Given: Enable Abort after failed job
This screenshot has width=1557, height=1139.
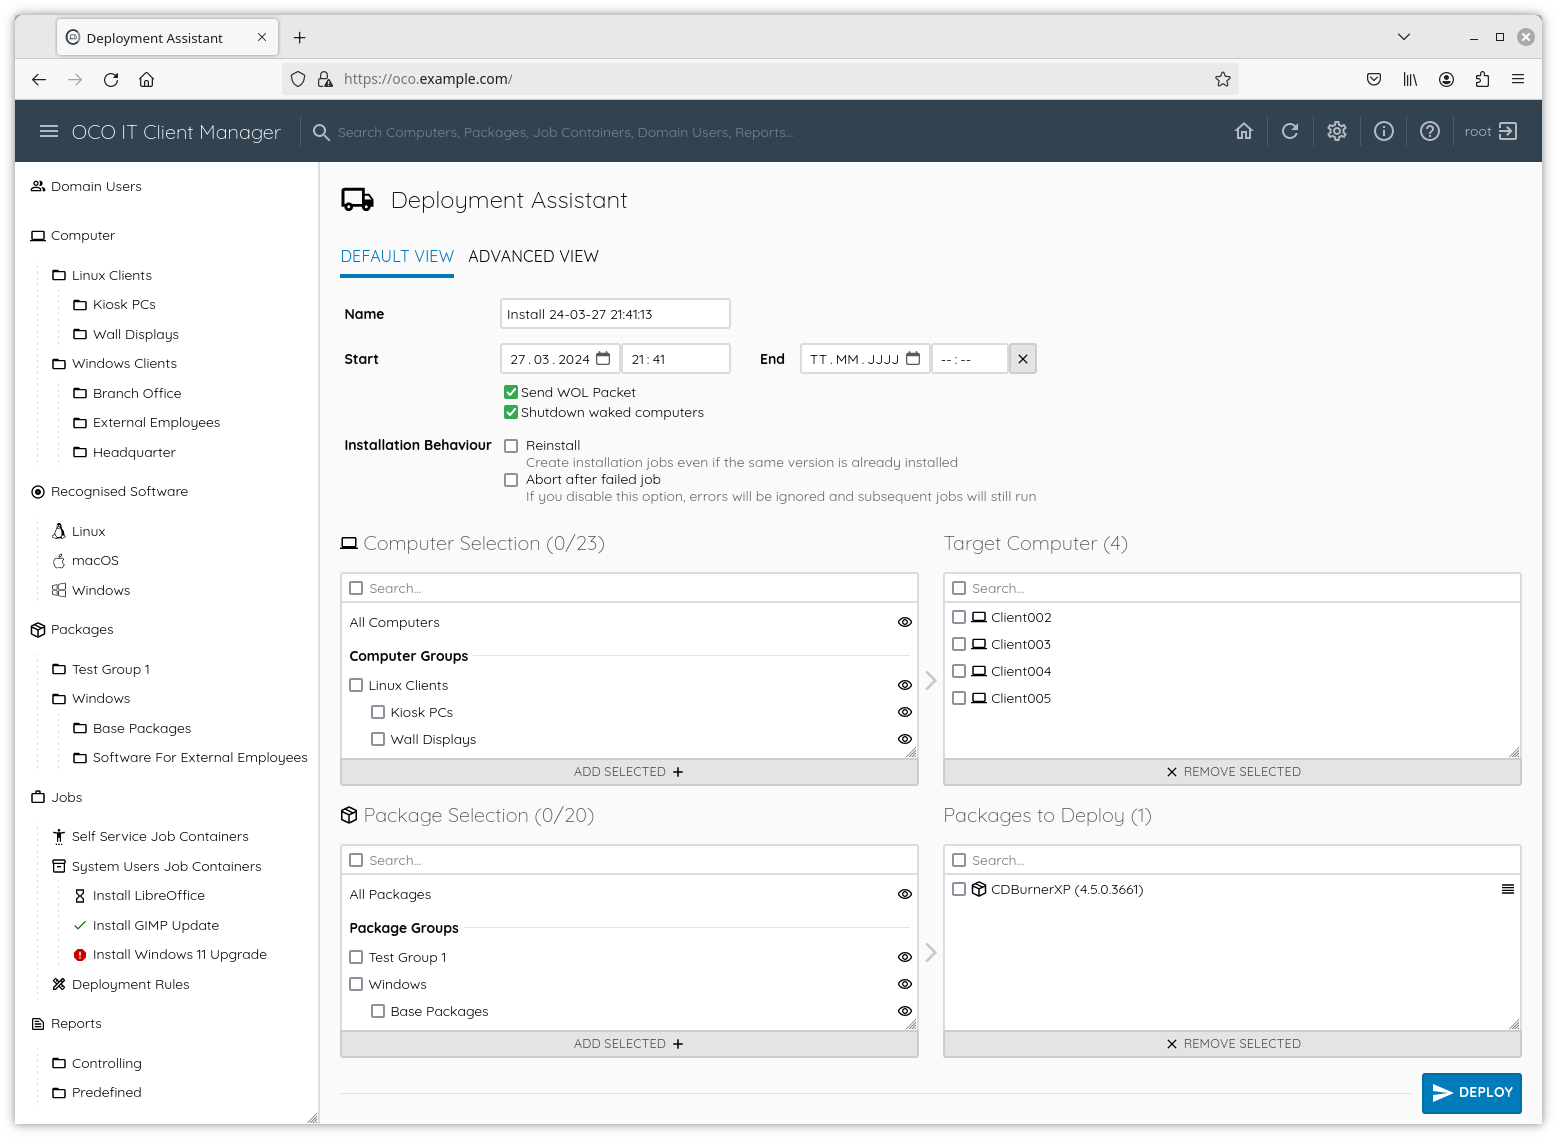Looking at the screenshot, I should coord(511,480).
